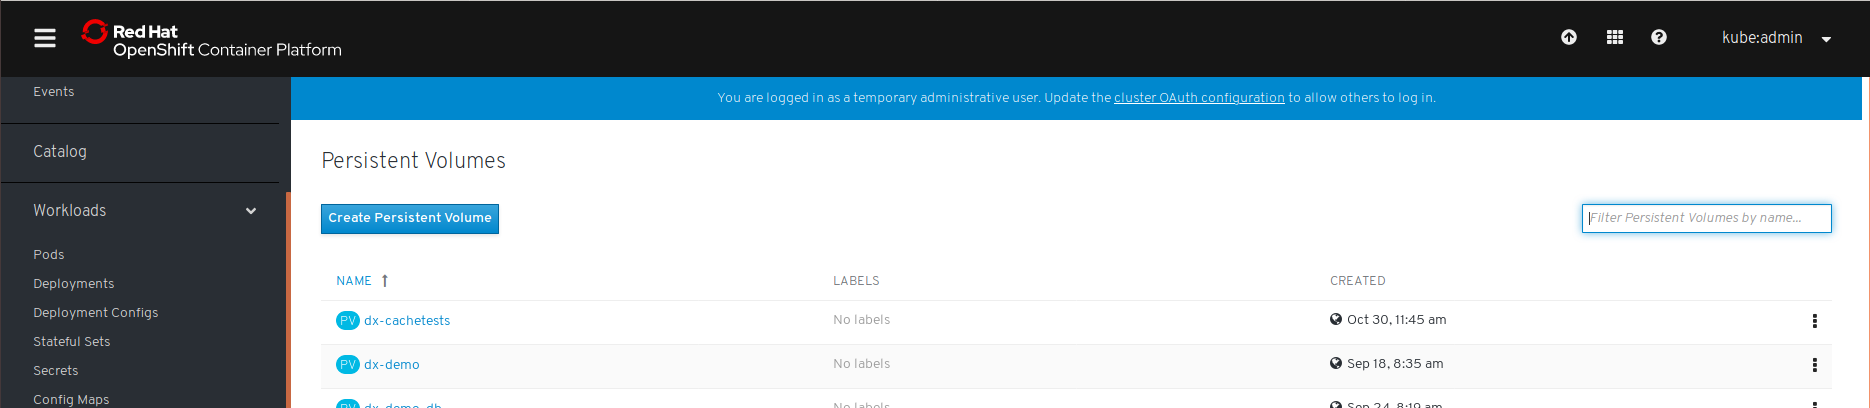Open the dx-demo persistent volume

tap(392, 365)
